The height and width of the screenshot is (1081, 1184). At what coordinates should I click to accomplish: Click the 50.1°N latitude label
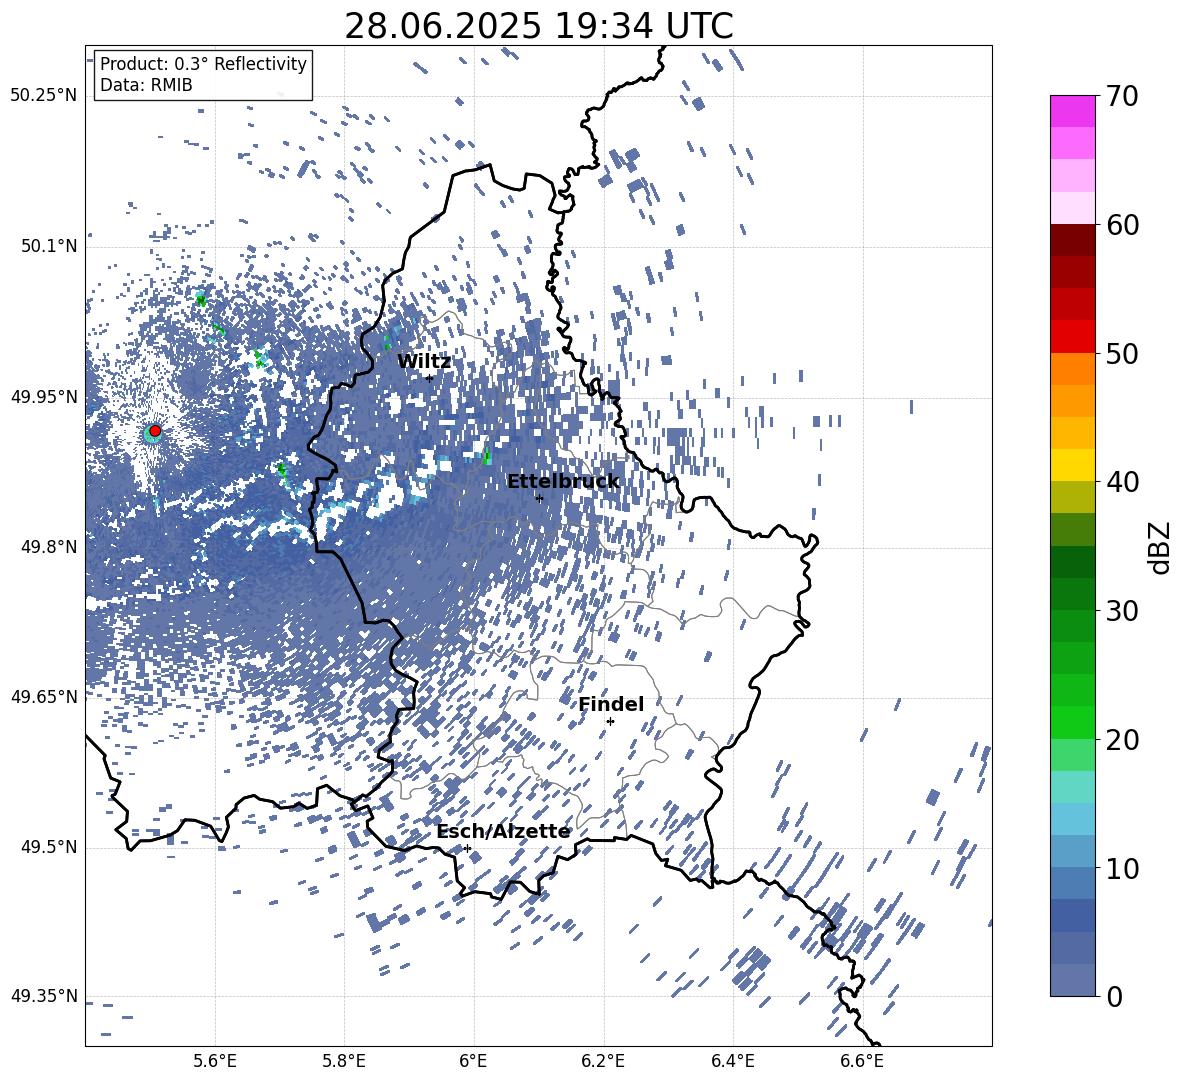click(x=50, y=247)
